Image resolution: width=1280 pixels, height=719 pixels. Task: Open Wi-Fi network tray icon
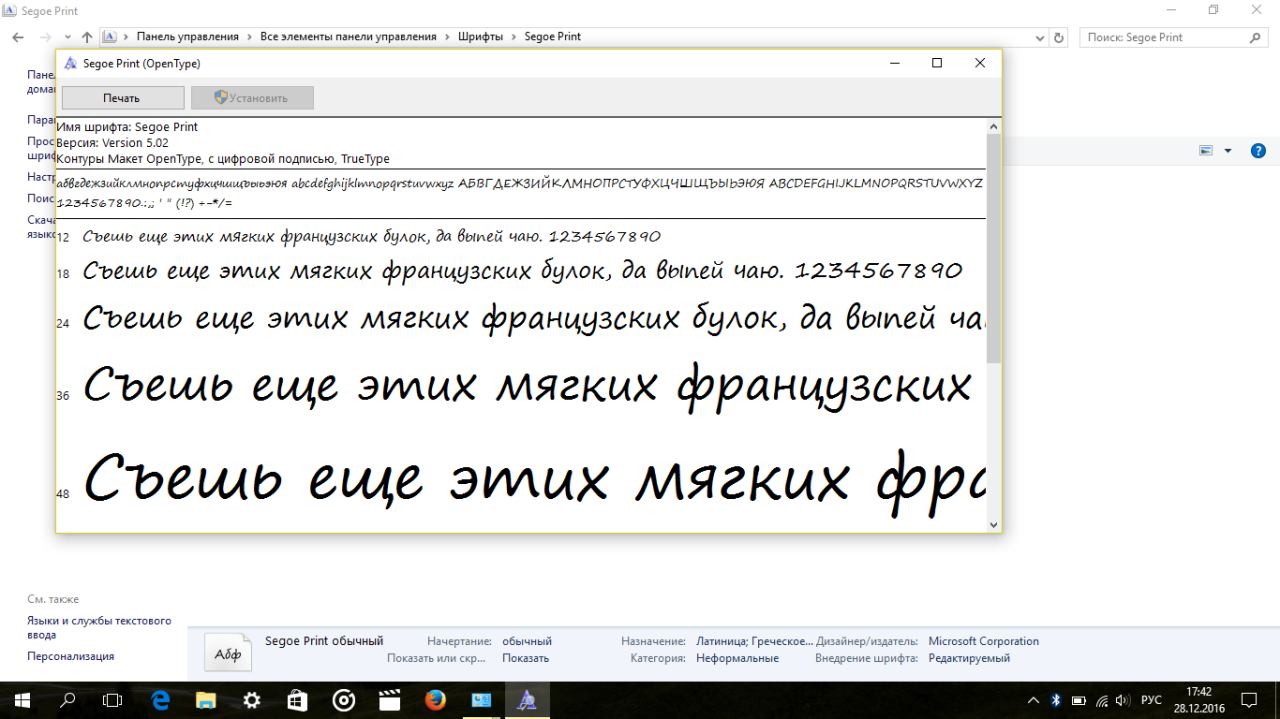point(1102,701)
